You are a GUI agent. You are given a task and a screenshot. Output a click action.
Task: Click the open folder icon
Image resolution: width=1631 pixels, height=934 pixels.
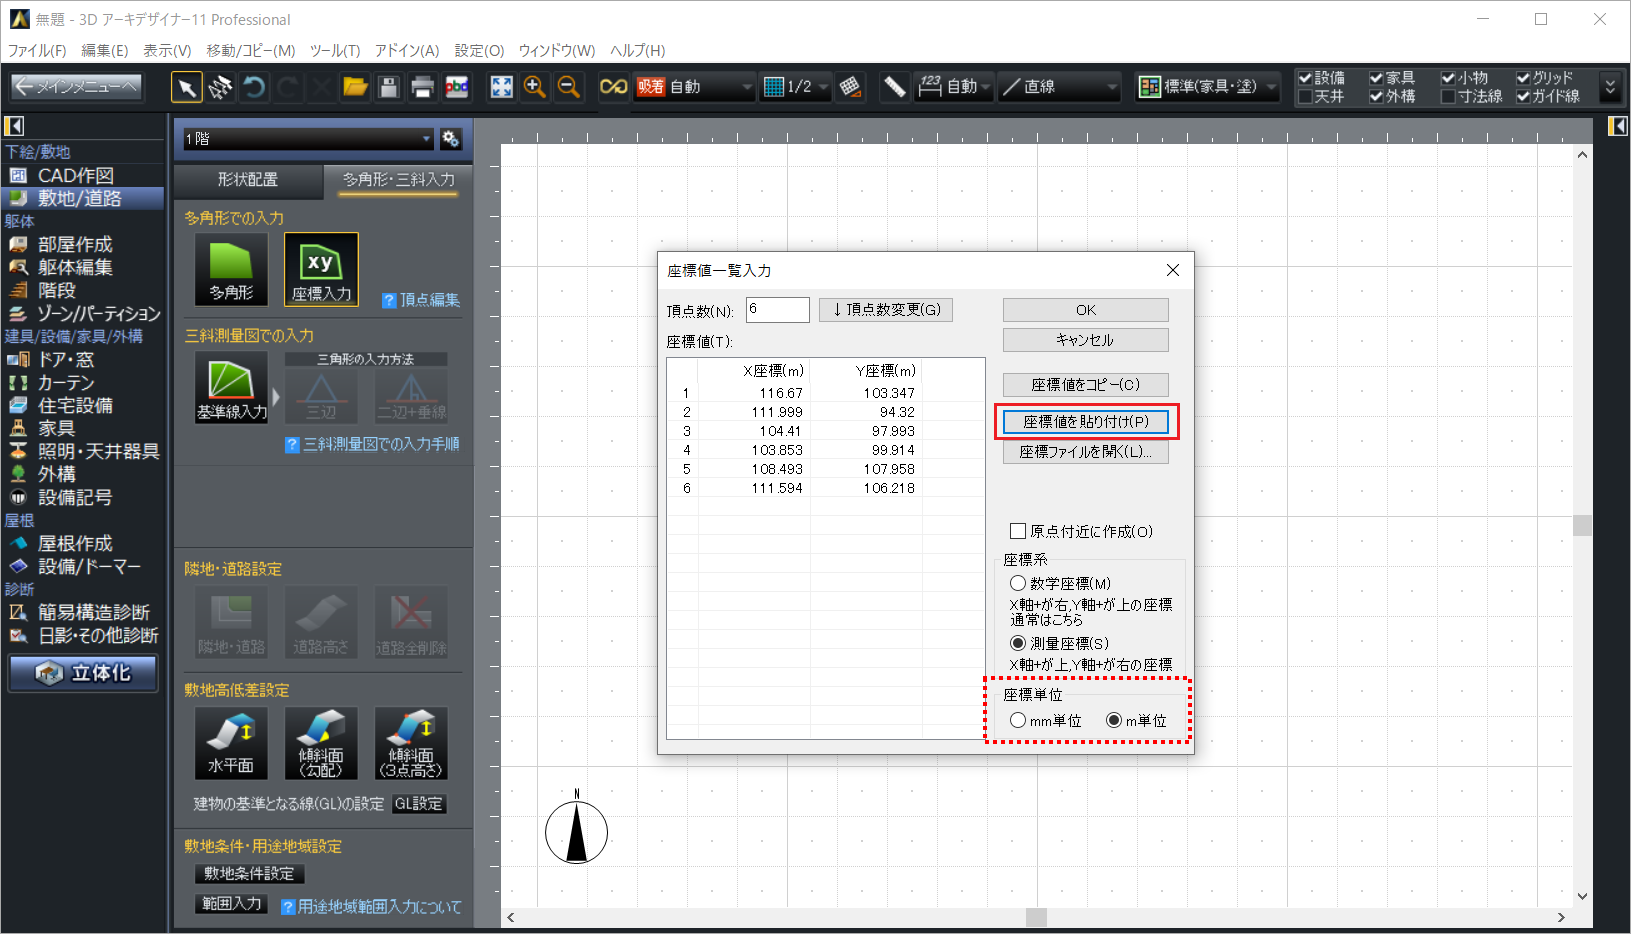click(x=355, y=87)
